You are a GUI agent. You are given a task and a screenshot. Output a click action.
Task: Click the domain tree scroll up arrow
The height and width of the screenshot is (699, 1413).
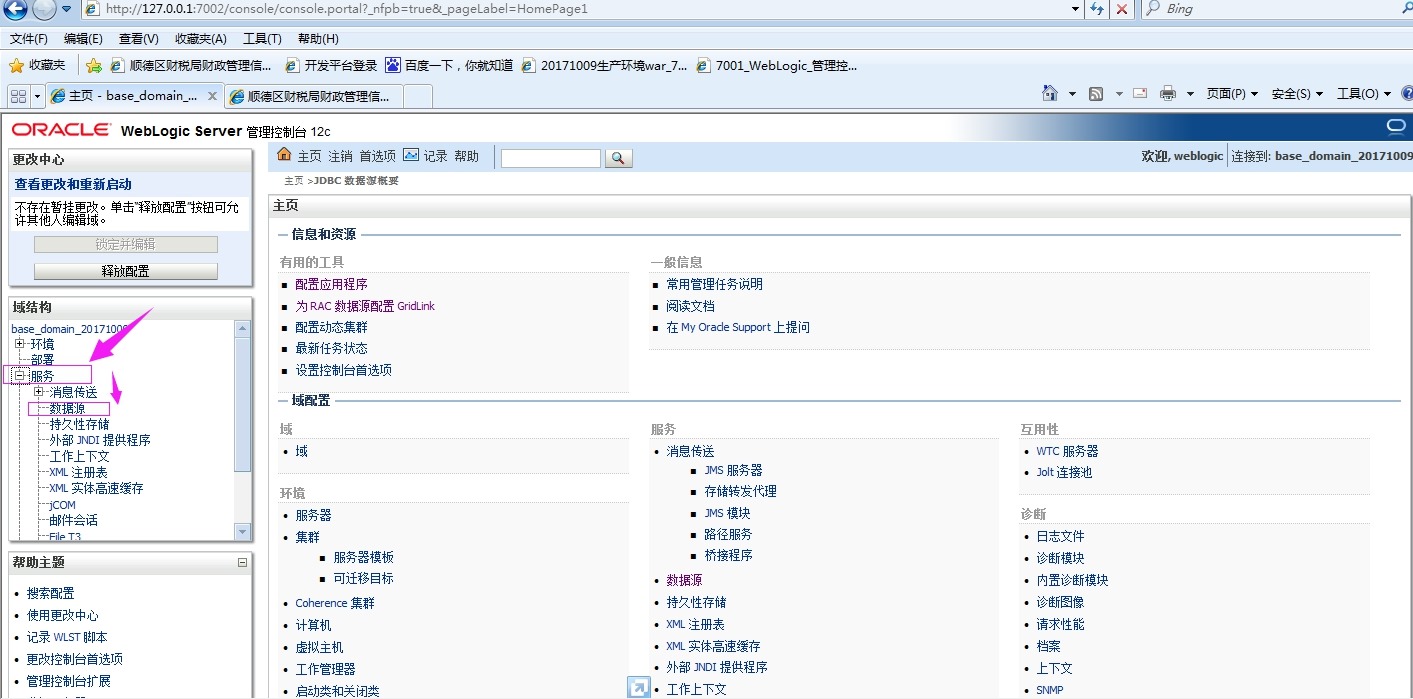point(242,328)
